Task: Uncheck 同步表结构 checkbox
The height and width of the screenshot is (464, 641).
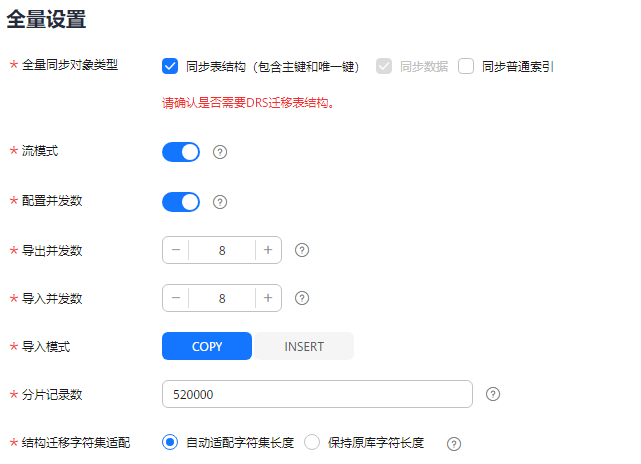Action: coord(170,66)
